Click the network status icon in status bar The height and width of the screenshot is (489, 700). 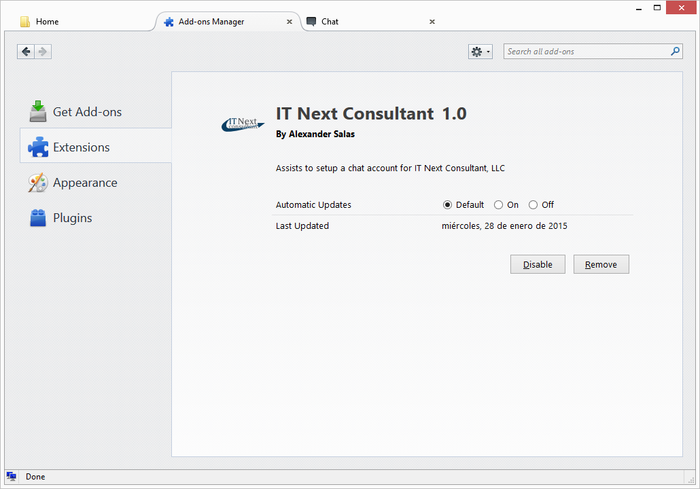tap(12, 476)
